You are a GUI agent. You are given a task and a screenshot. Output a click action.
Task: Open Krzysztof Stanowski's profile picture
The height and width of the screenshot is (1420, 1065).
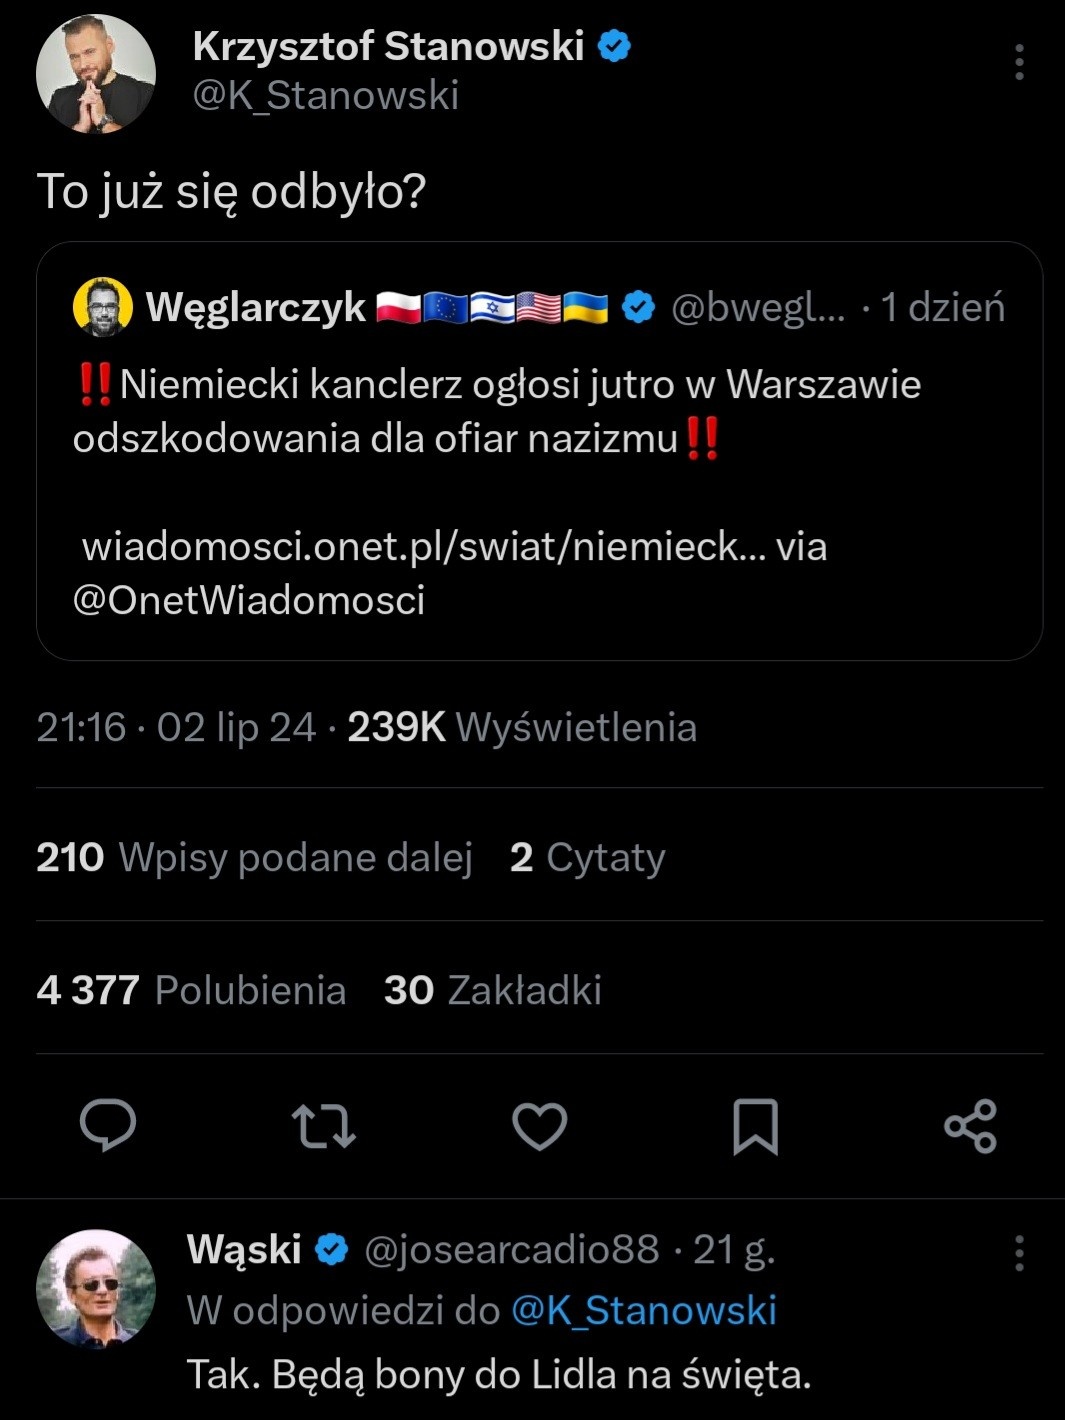pyautogui.click(x=96, y=74)
